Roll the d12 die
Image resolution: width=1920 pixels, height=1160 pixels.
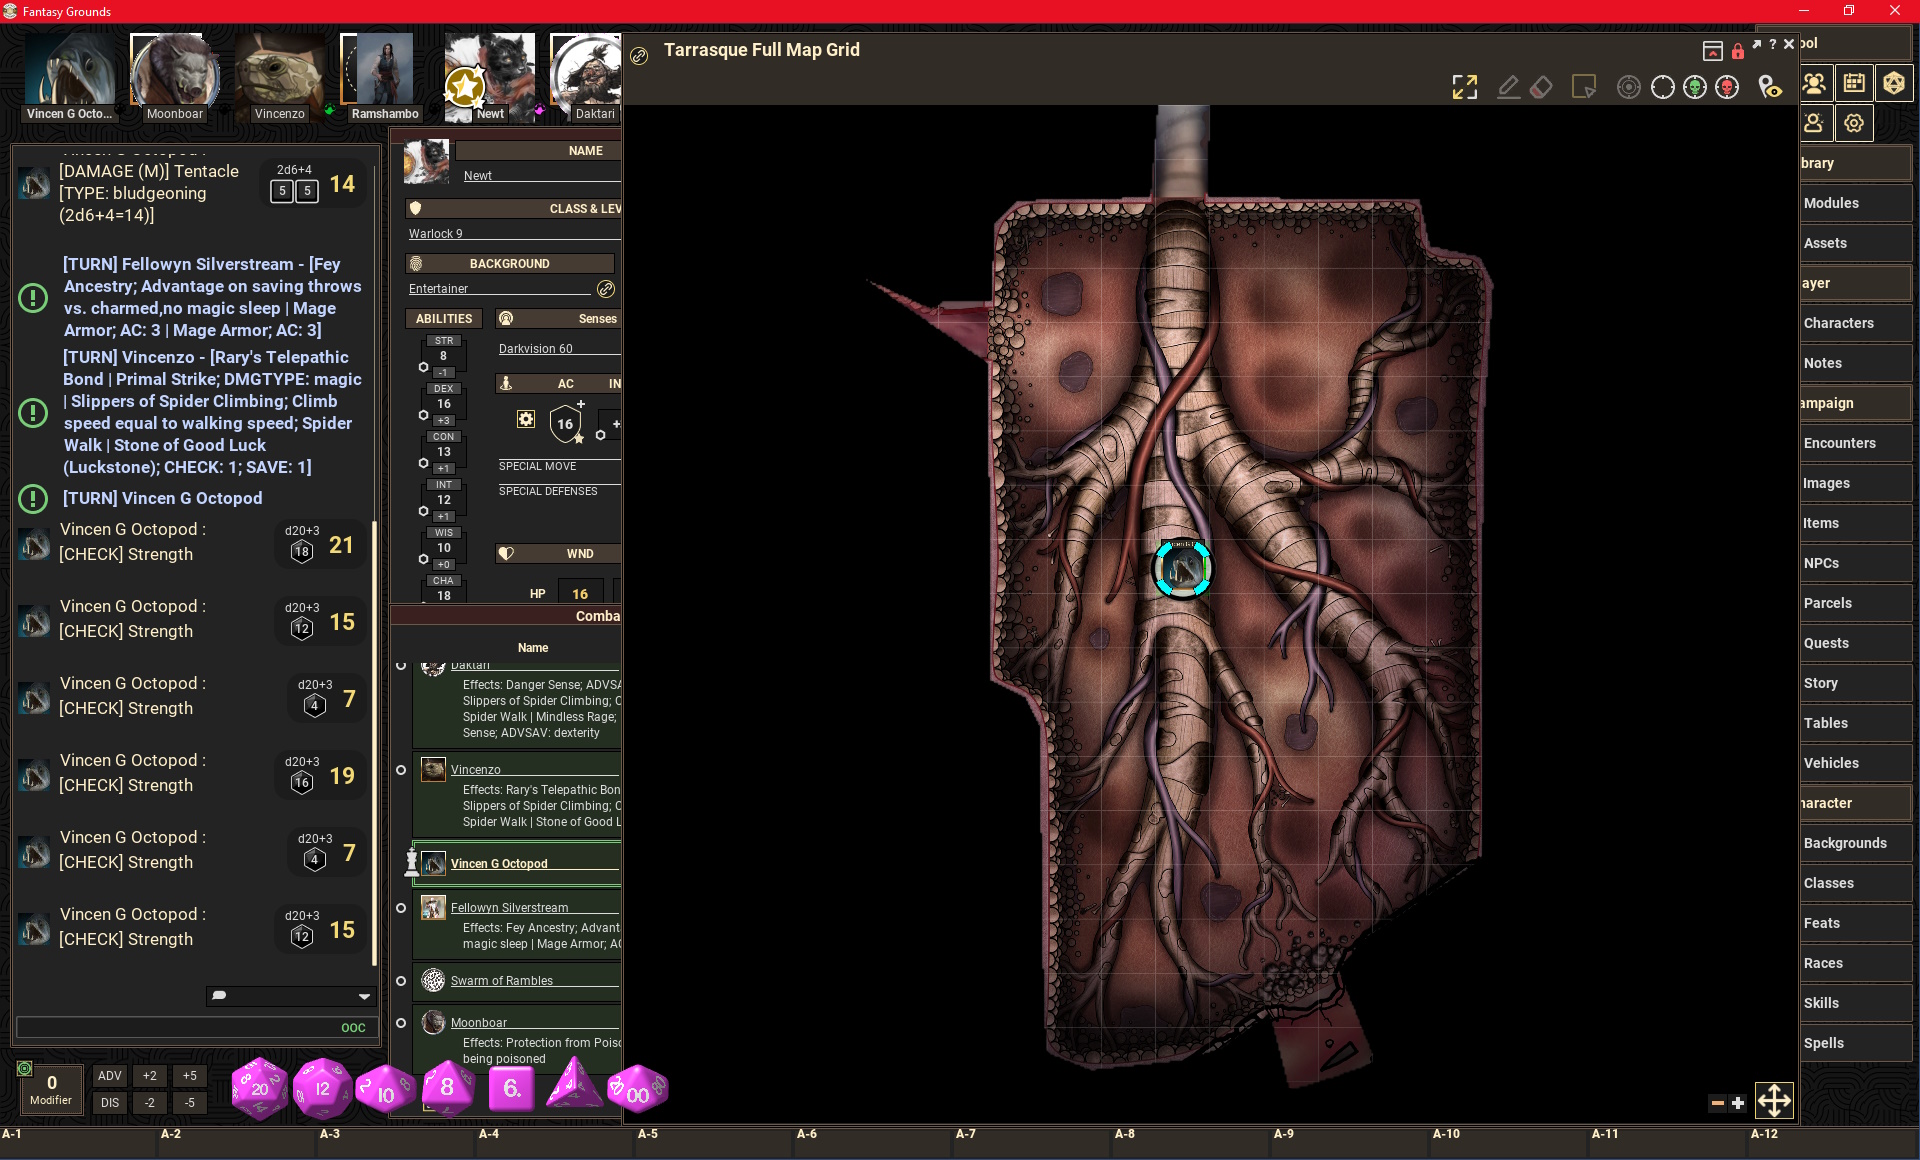322,1088
